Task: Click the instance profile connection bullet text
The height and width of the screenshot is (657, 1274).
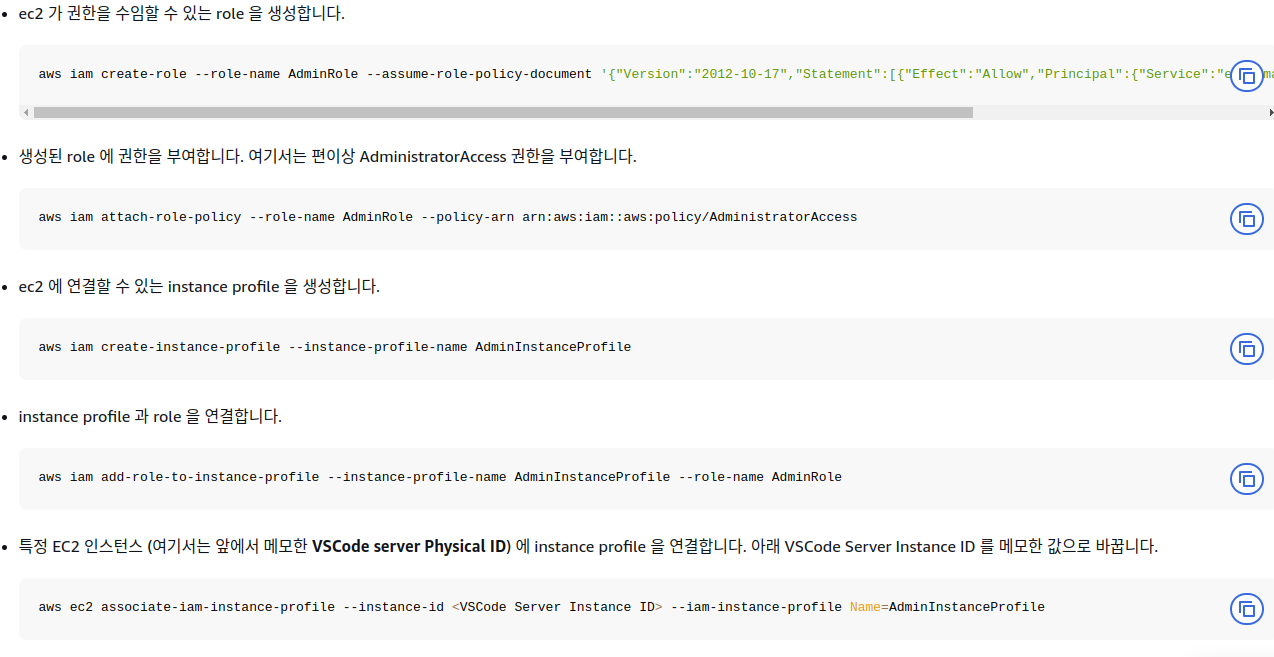Action: 150,416
